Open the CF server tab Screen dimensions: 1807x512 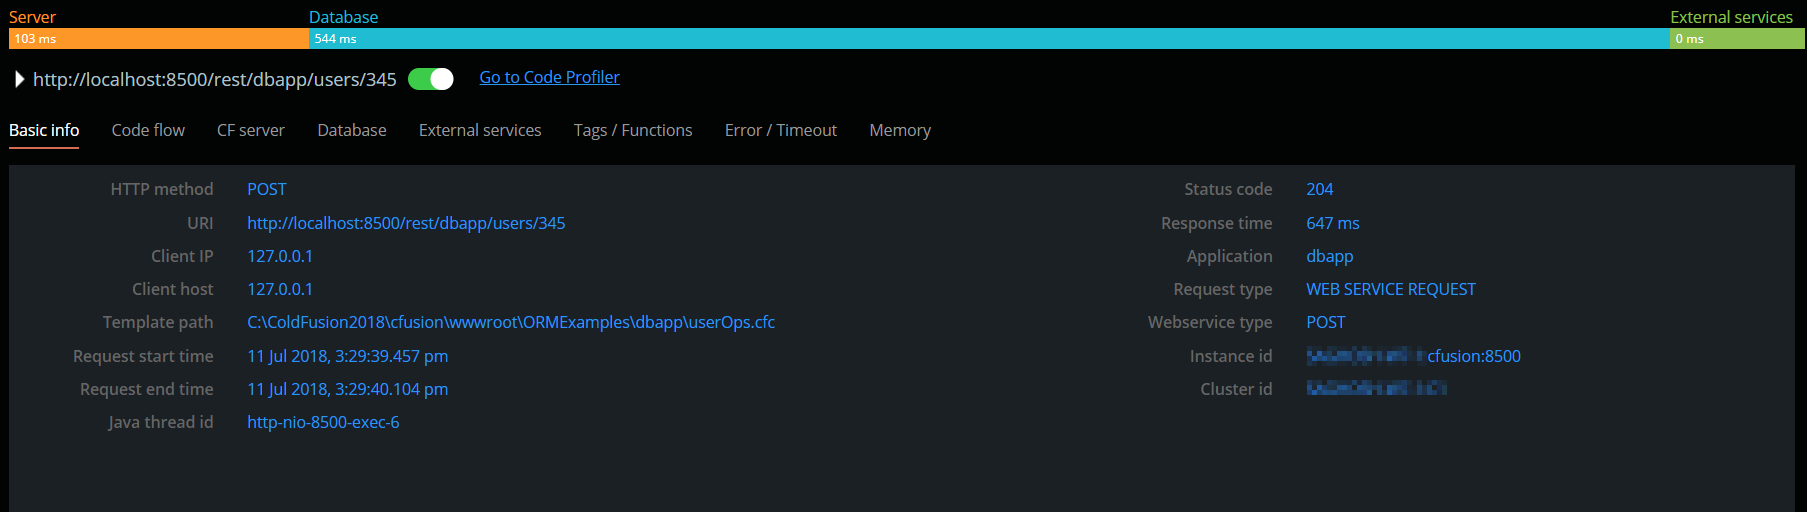coord(251,130)
